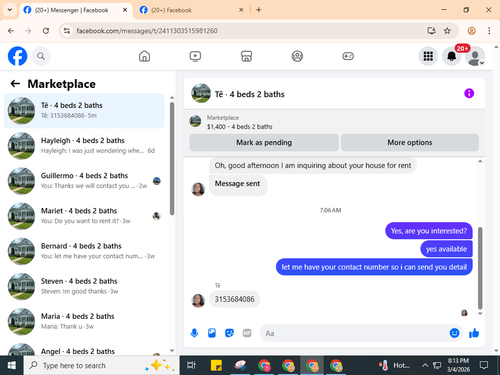Choose a sticker from the sticker icon
This screenshot has height=375, width=500.
click(x=229, y=333)
